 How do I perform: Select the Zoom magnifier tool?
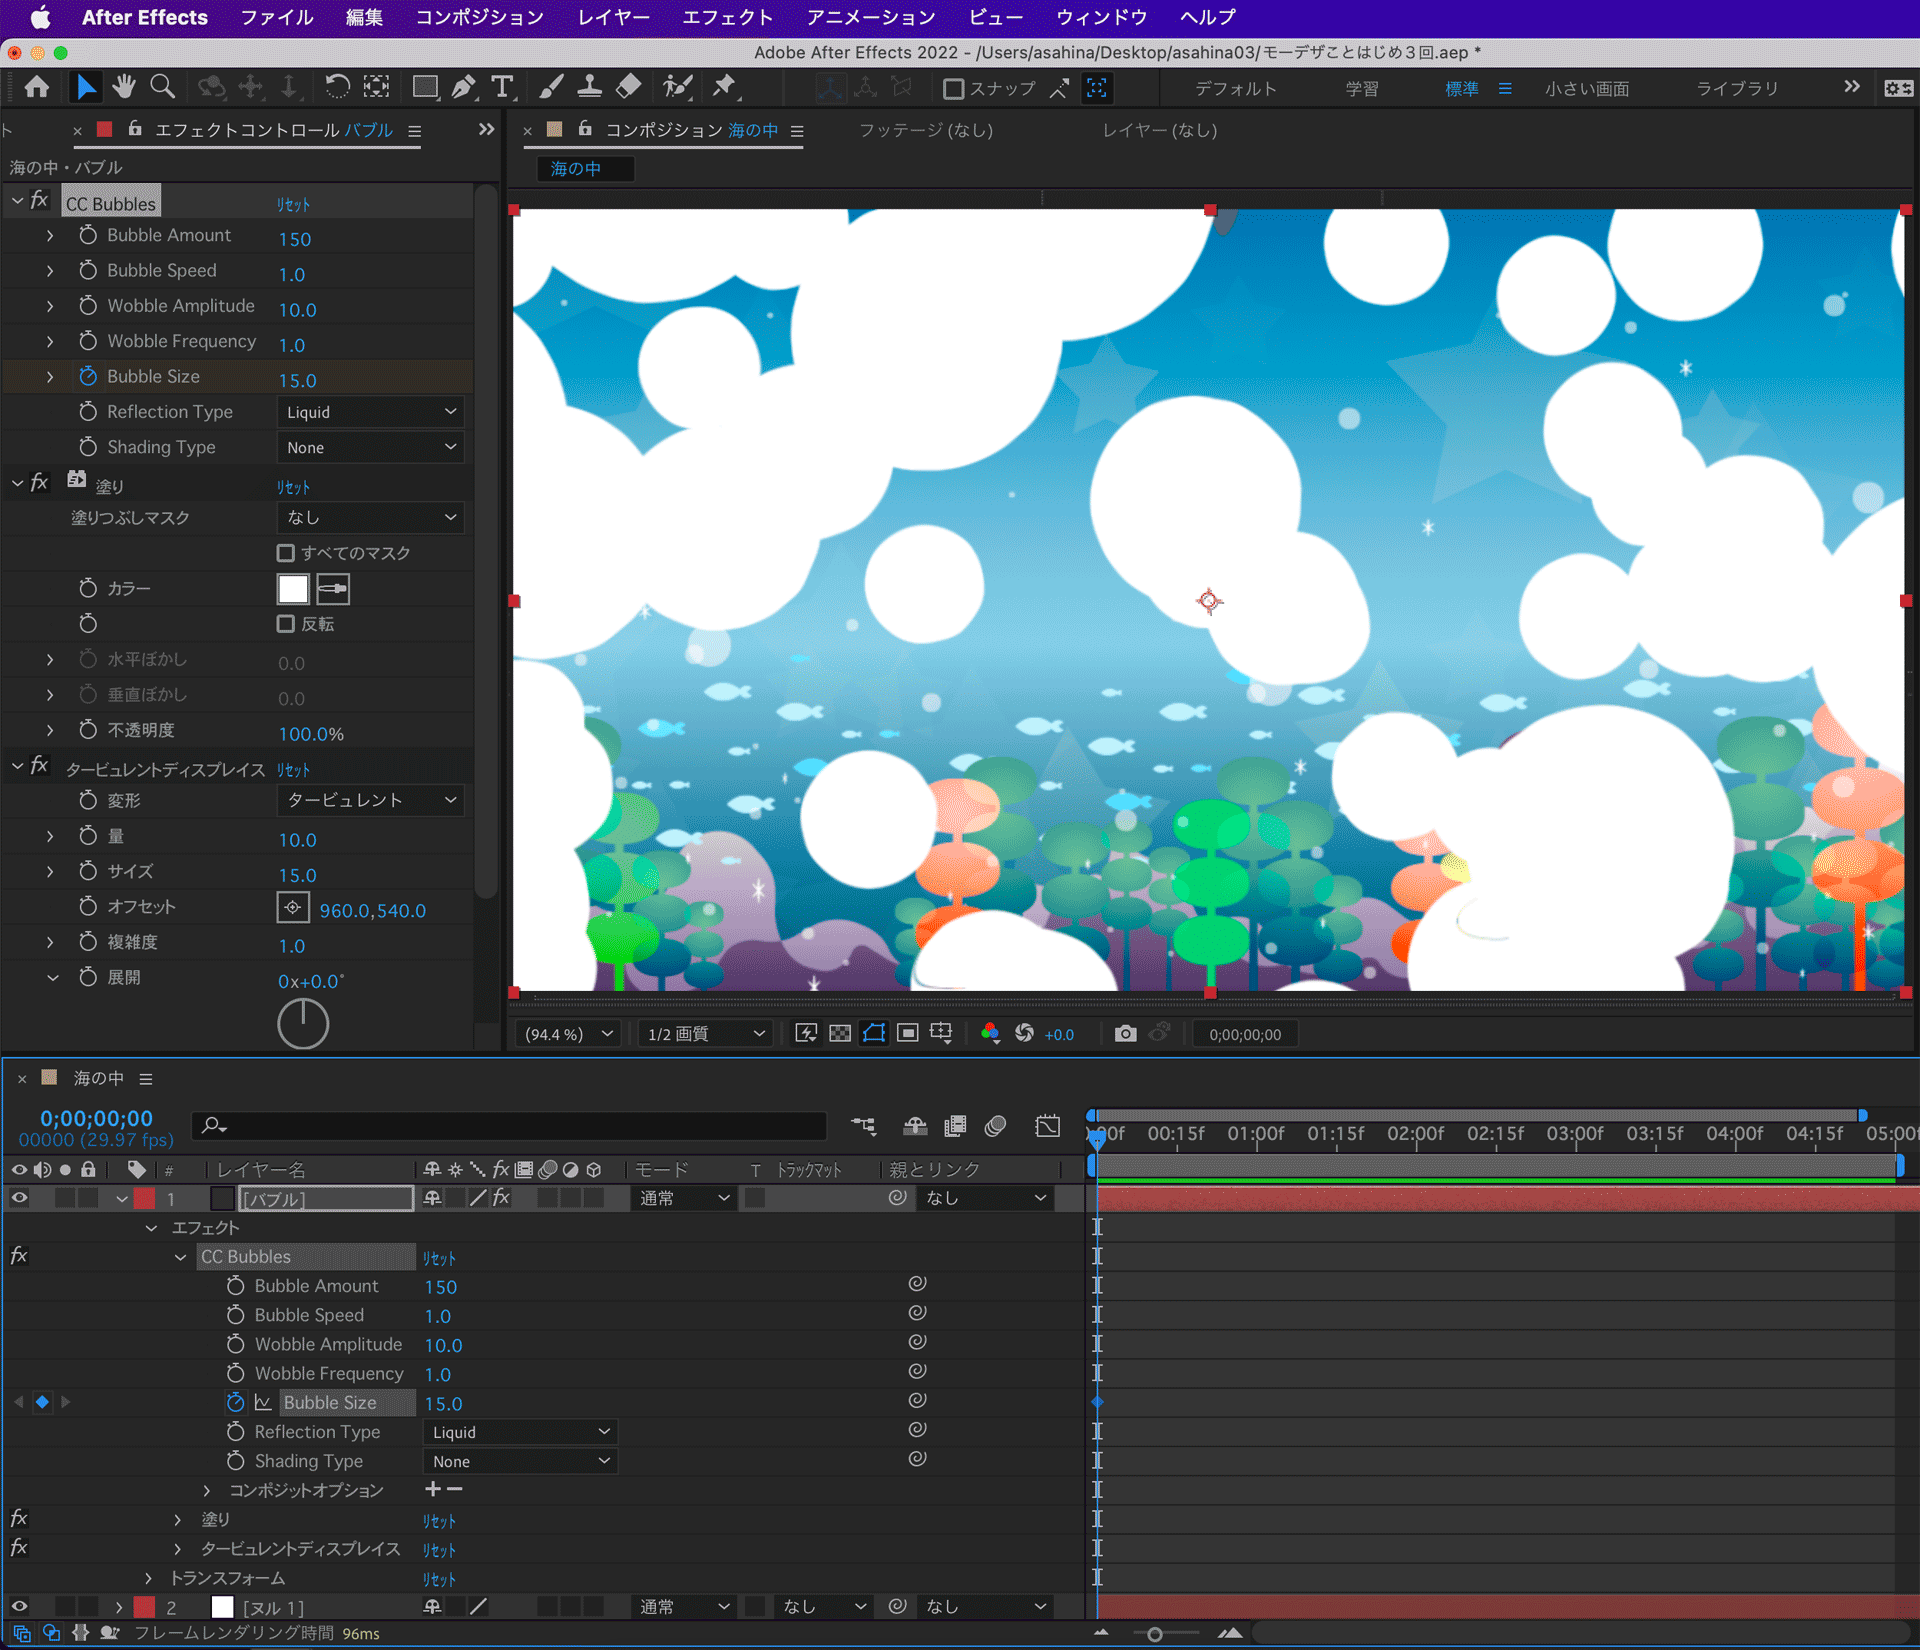point(162,88)
